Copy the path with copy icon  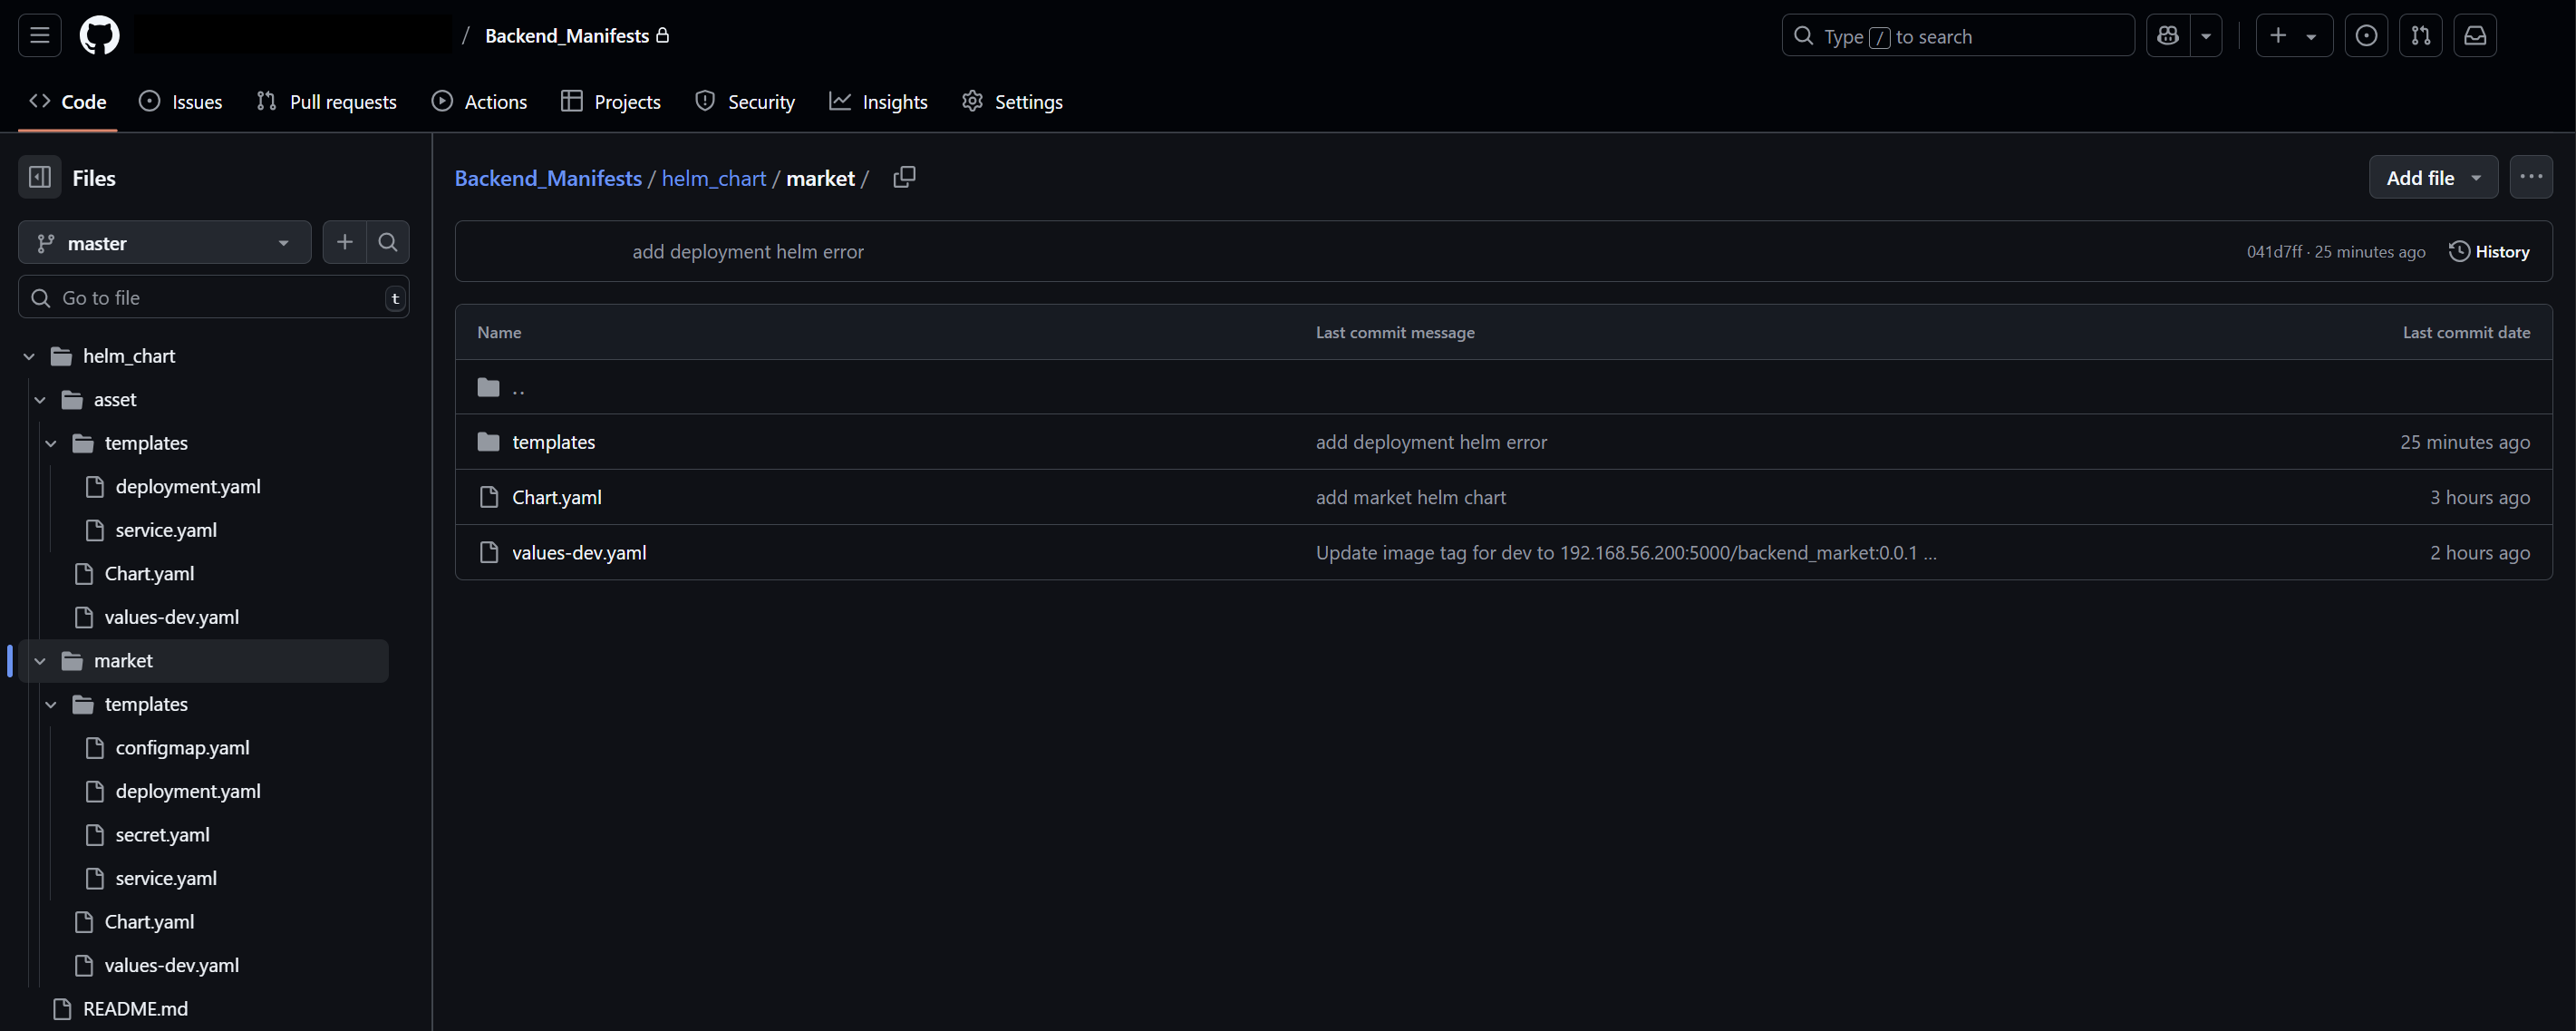904,177
